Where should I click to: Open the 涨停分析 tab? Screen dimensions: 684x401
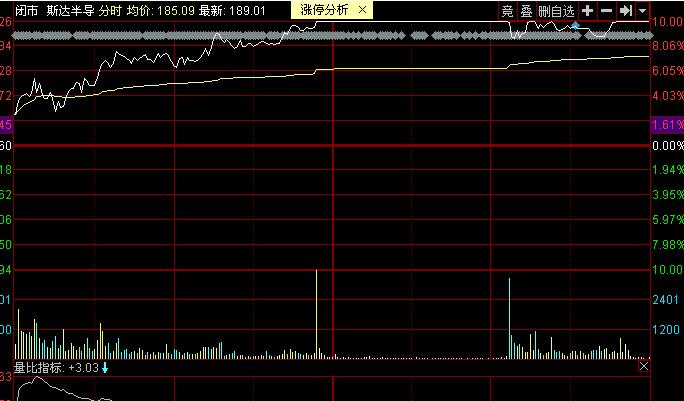(x=324, y=10)
